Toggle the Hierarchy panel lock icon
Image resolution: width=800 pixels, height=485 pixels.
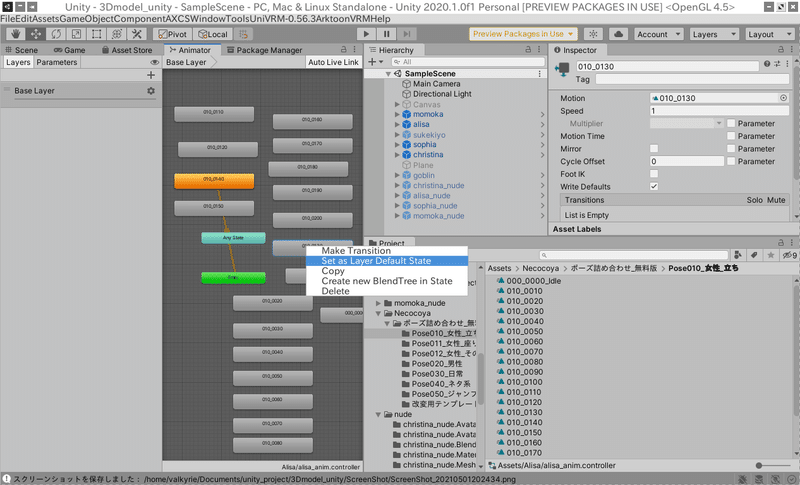(528, 49)
